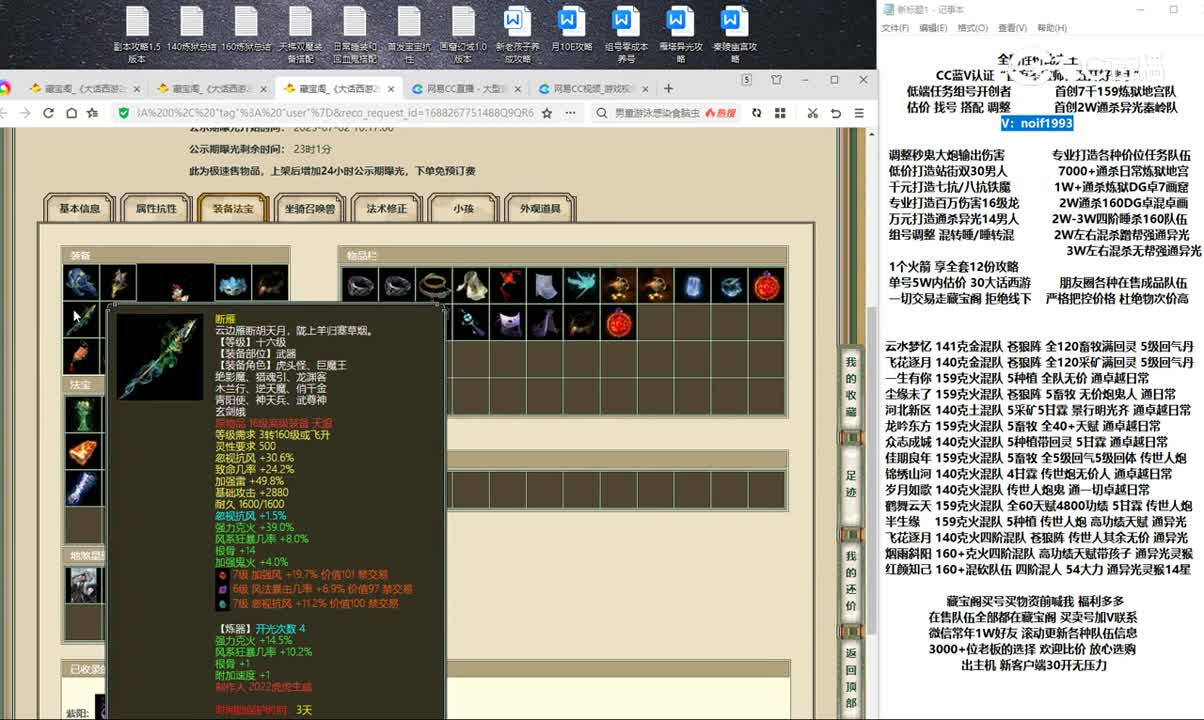Click the 红颜知己 160+混砍队伍 line in Notepad
This screenshot has width=1204, height=720.
pos(1038,569)
